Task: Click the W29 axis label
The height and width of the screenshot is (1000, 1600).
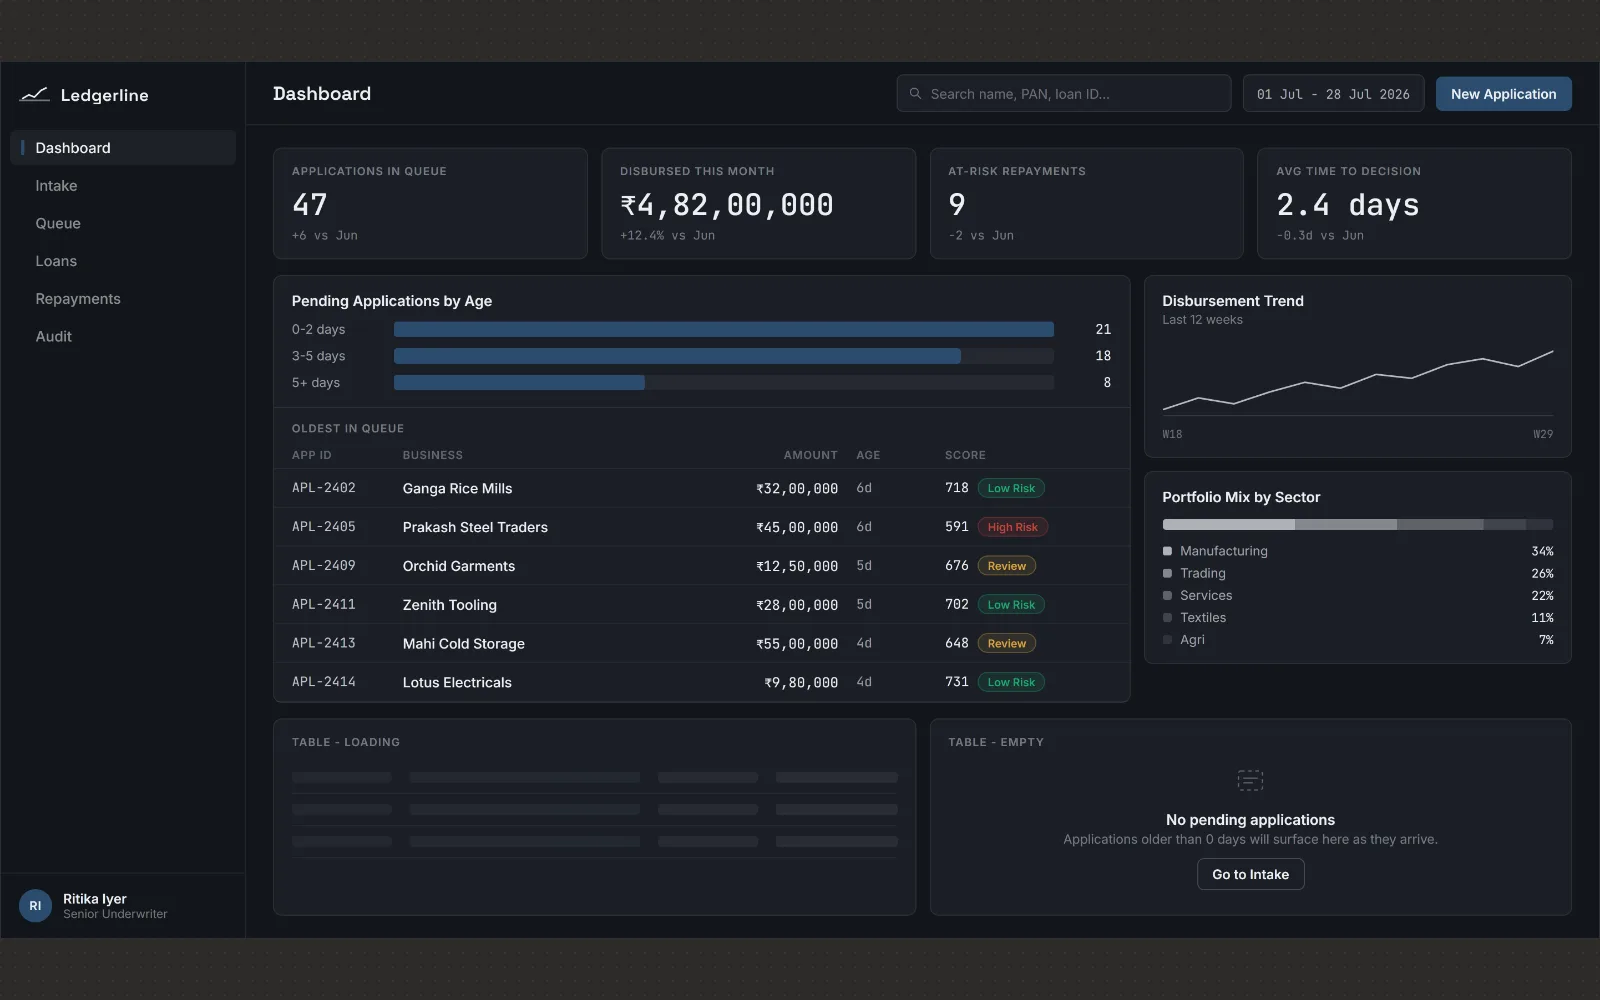Action: click(1543, 434)
